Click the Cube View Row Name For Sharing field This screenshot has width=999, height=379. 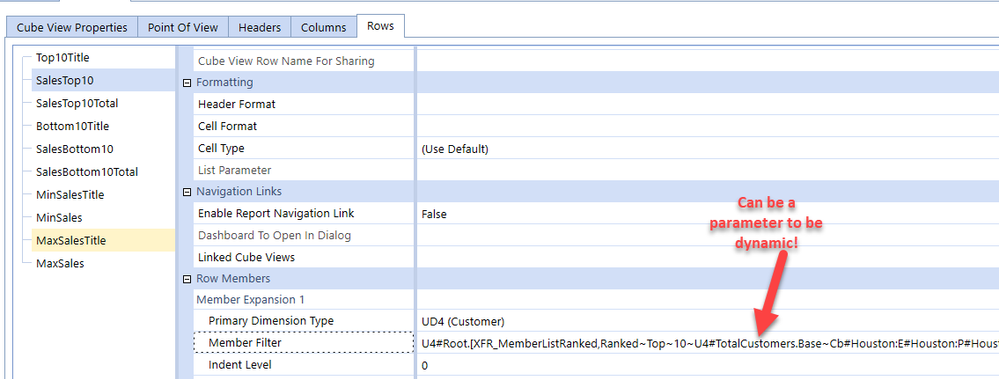pos(707,61)
